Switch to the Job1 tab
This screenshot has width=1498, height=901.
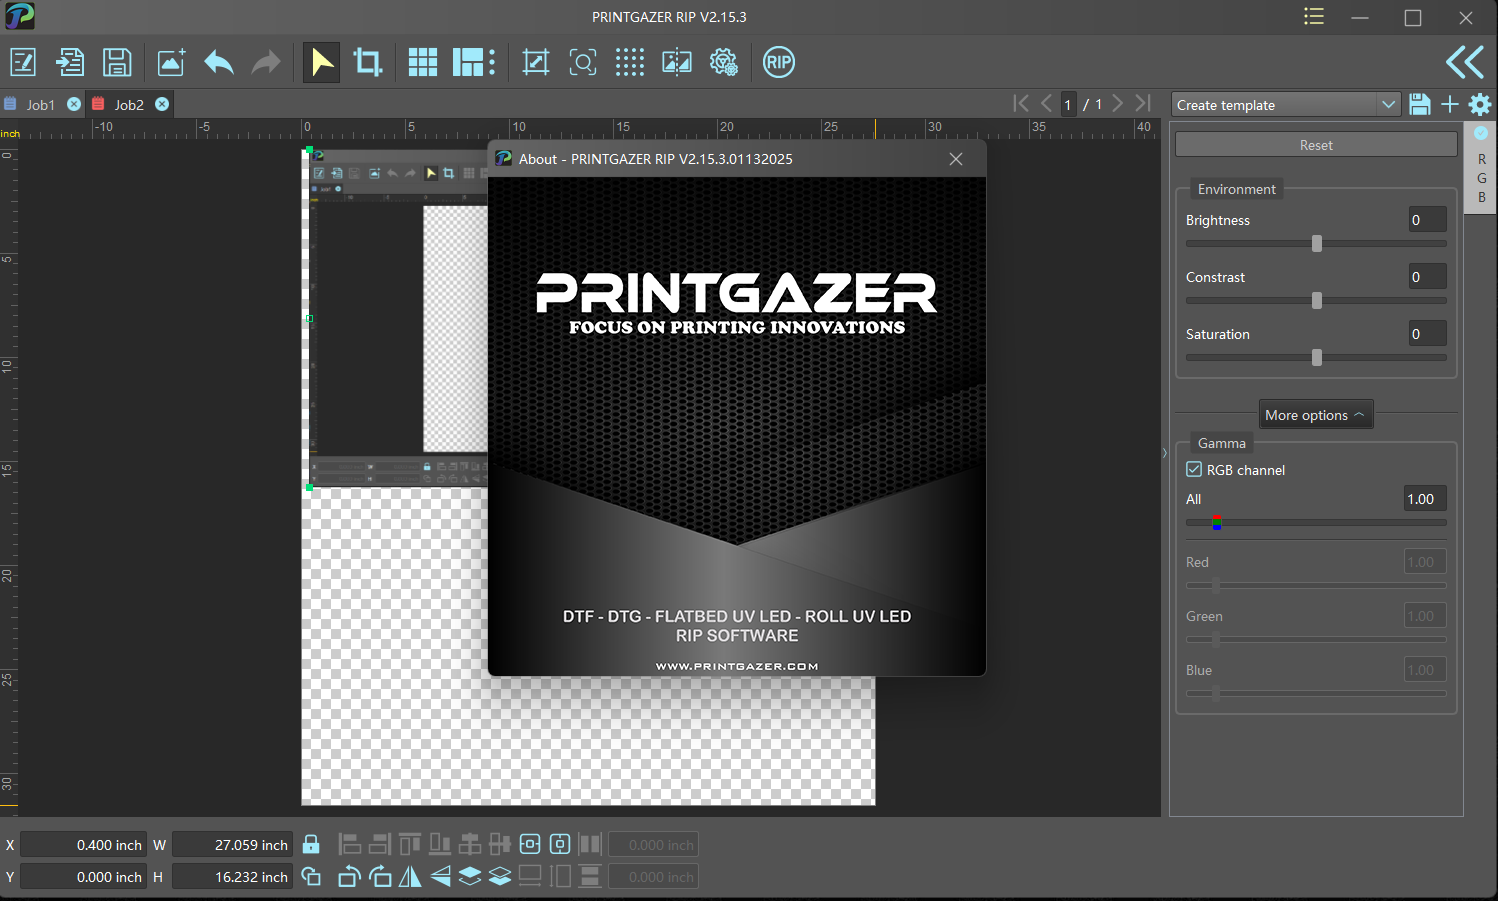click(41, 104)
